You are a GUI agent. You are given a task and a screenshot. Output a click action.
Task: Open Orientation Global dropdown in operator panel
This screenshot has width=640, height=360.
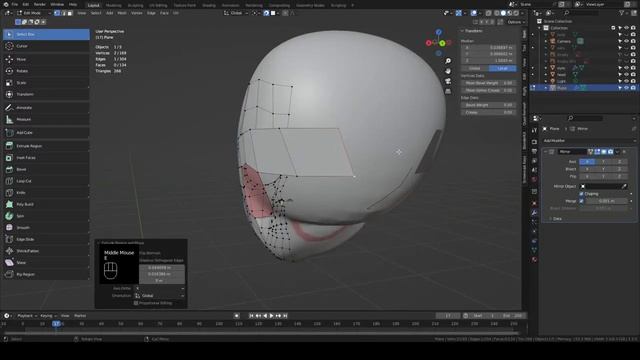(x=159, y=296)
